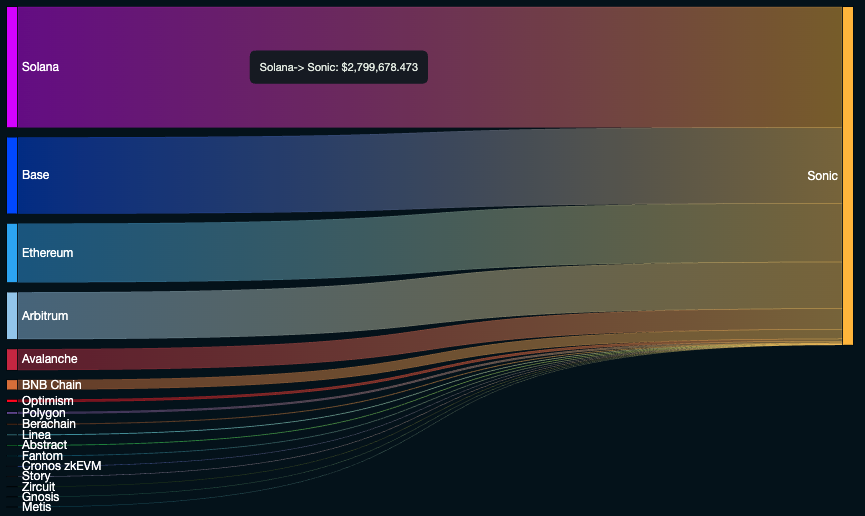Viewport: 865px width, 516px height.
Task: Click the Solana-> Sonic $2,799,678.473 tooltip
Action: pos(339,67)
